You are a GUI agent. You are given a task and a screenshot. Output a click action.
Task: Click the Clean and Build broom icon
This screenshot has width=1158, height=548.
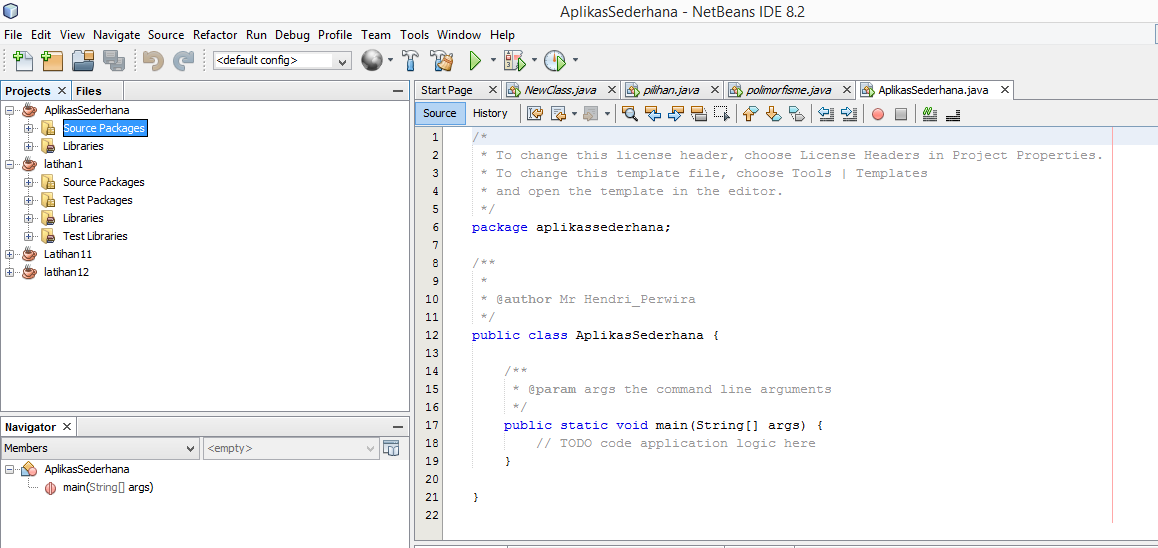[441, 61]
